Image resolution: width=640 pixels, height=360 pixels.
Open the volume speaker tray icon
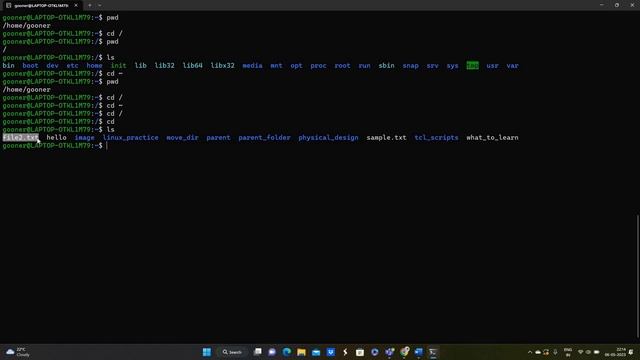point(588,352)
